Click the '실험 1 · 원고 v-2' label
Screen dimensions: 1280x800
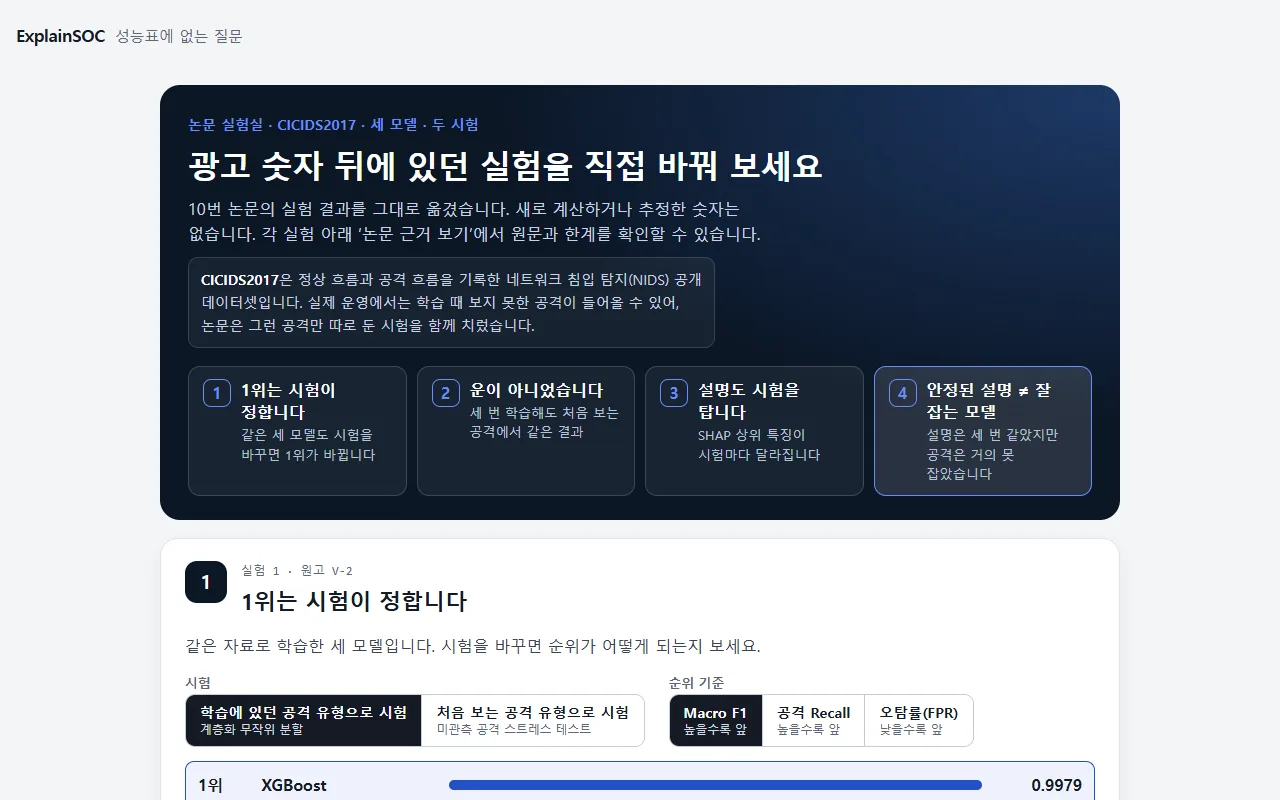(x=297, y=571)
